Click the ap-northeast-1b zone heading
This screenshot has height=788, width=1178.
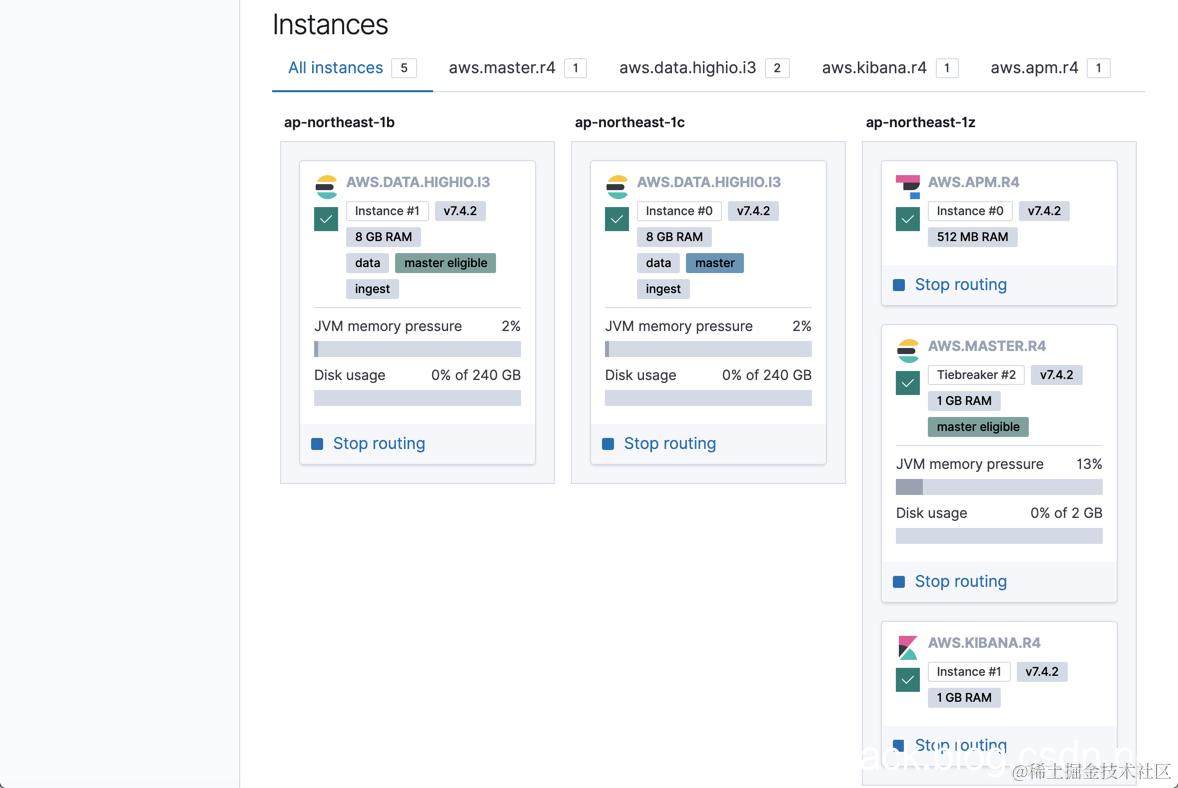click(x=339, y=122)
